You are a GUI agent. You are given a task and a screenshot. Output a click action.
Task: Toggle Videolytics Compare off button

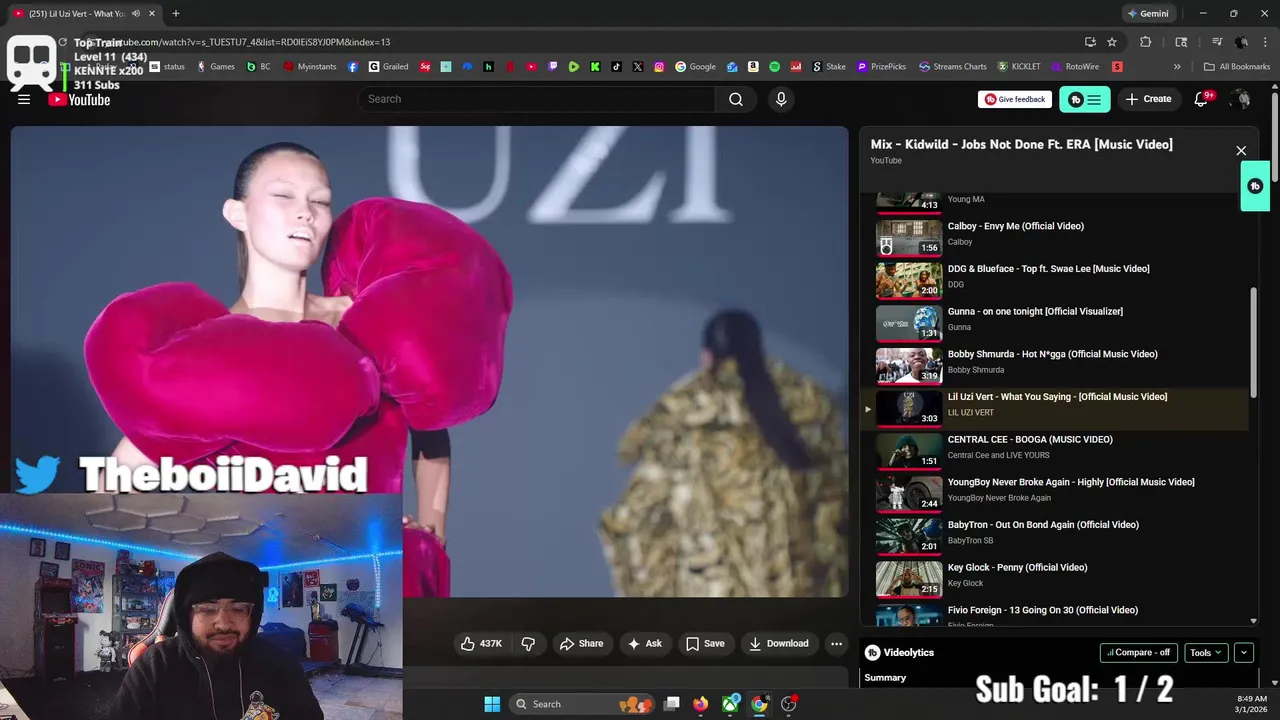[x=1139, y=652]
